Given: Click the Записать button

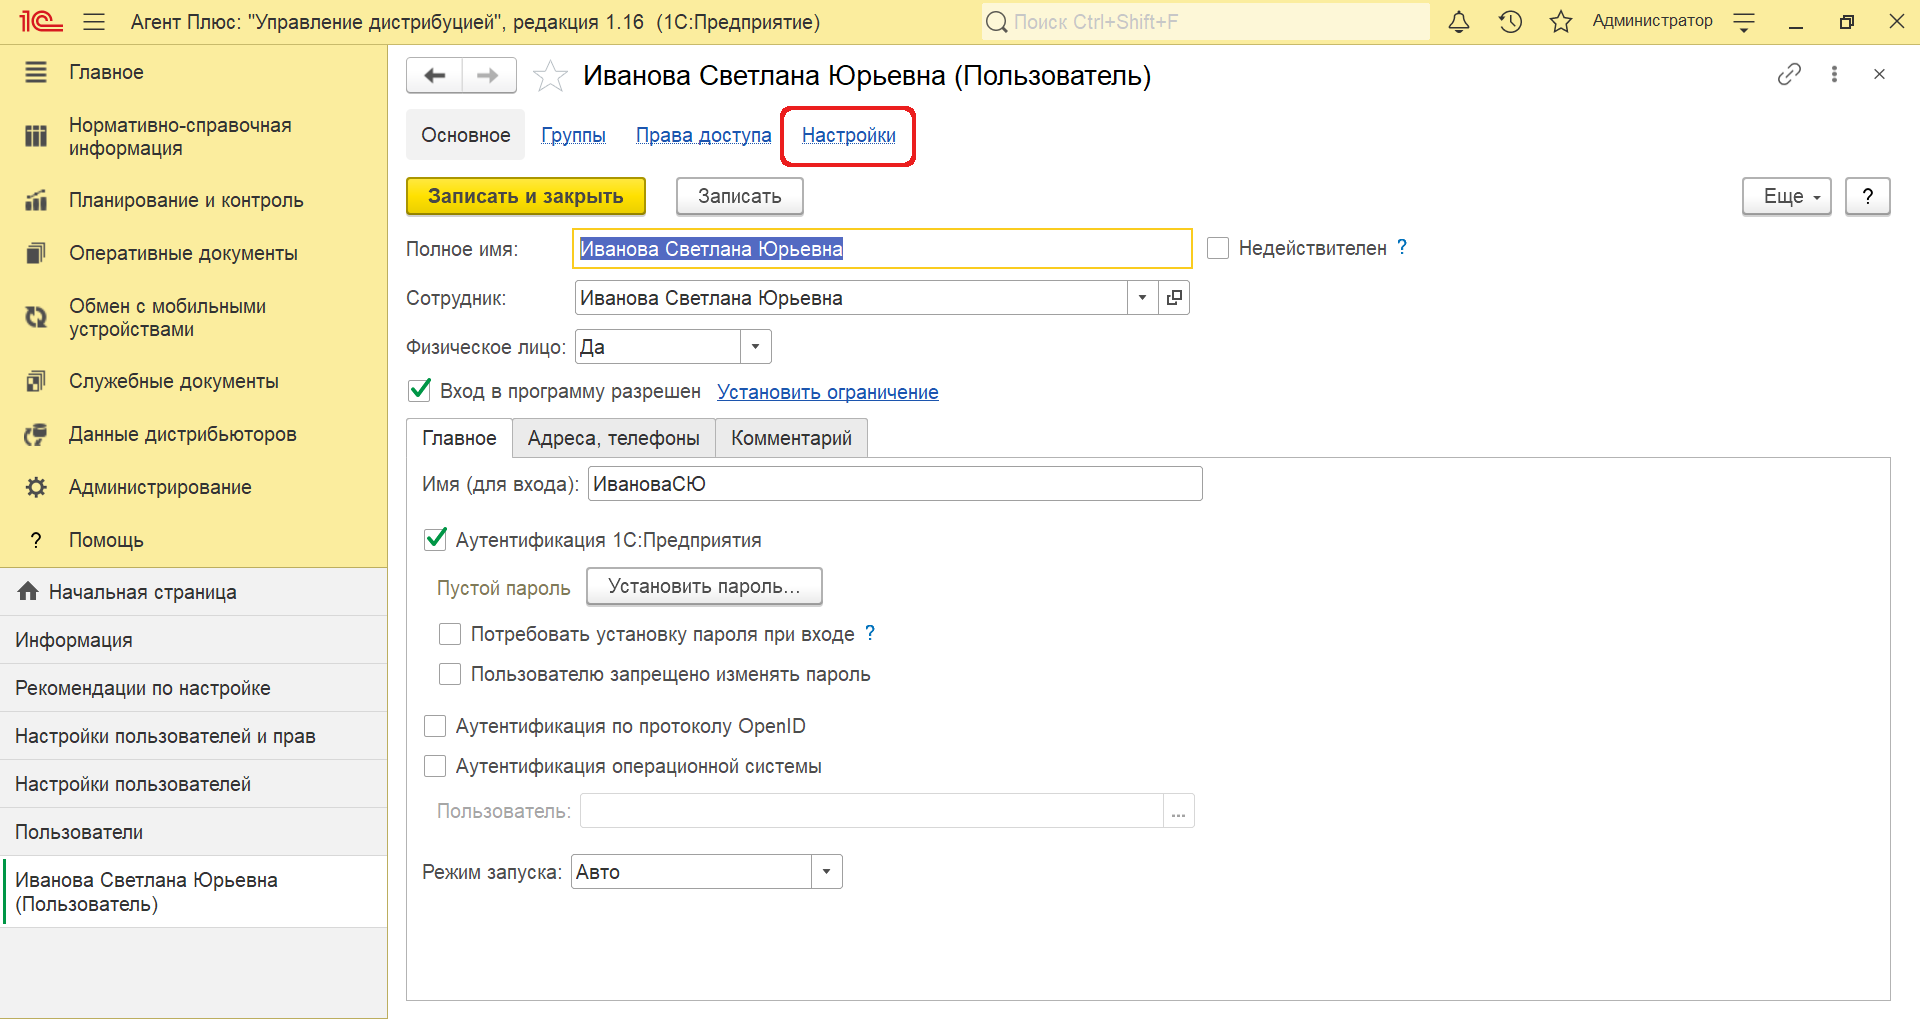Looking at the screenshot, I should coord(739,196).
